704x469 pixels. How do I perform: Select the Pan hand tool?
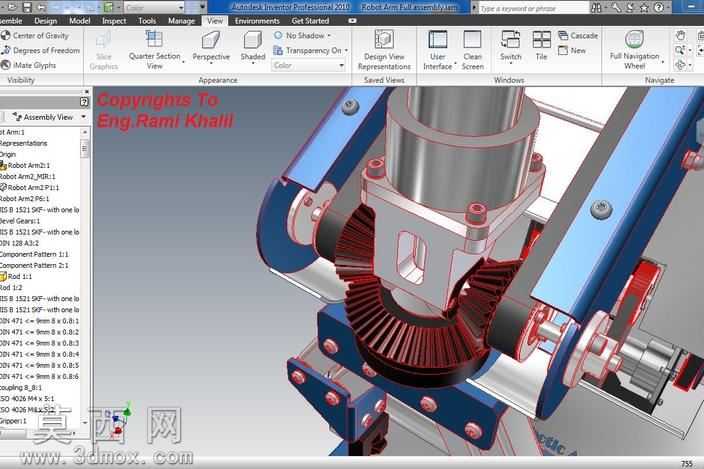point(681,35)
